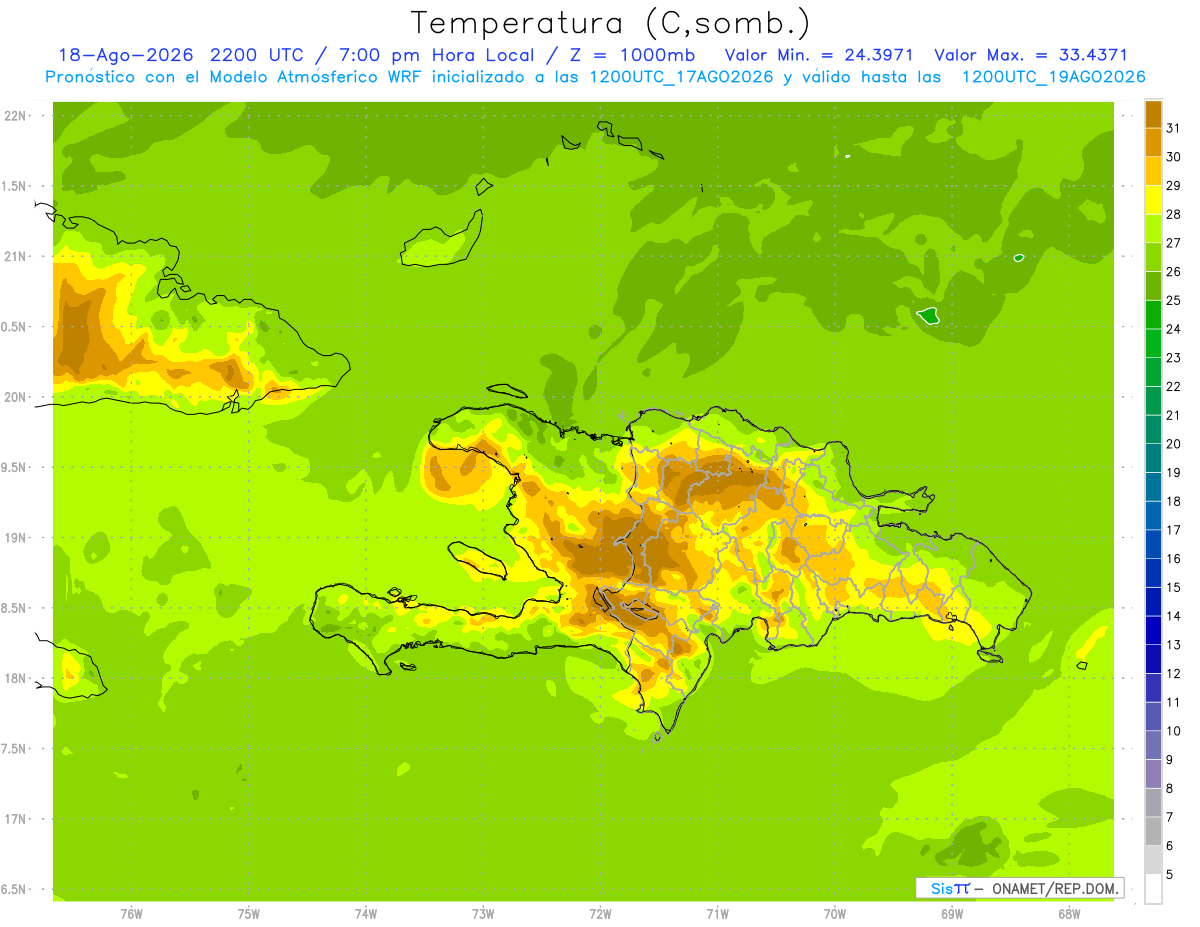Click "Valor Min. = 24.3971"
The image size is (1200, 927).
click(x=818, y=55)
